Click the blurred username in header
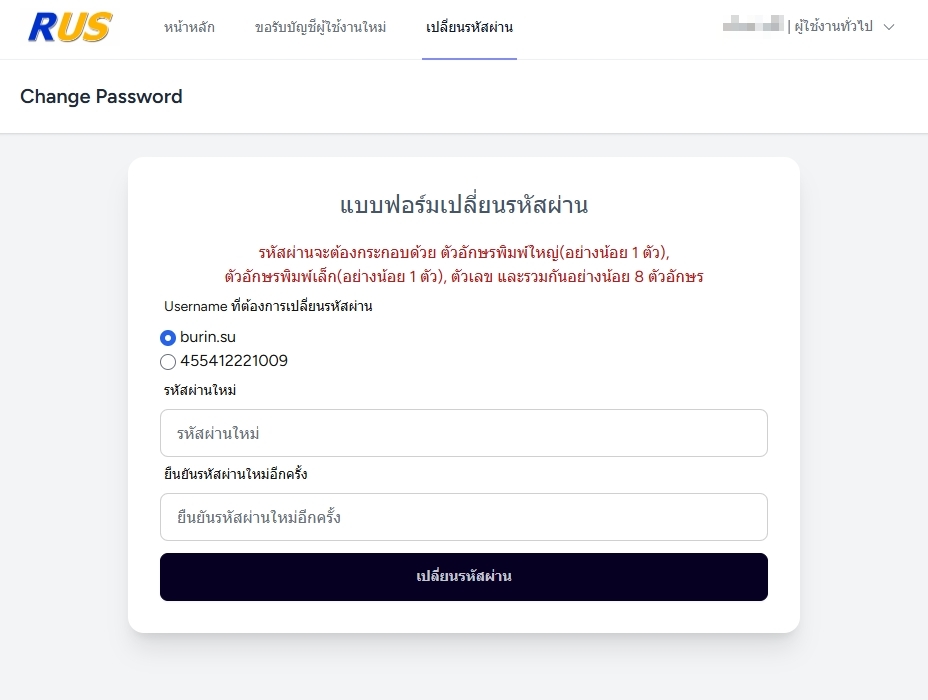This screenshot has width=928, height=700. click(753, 25)
